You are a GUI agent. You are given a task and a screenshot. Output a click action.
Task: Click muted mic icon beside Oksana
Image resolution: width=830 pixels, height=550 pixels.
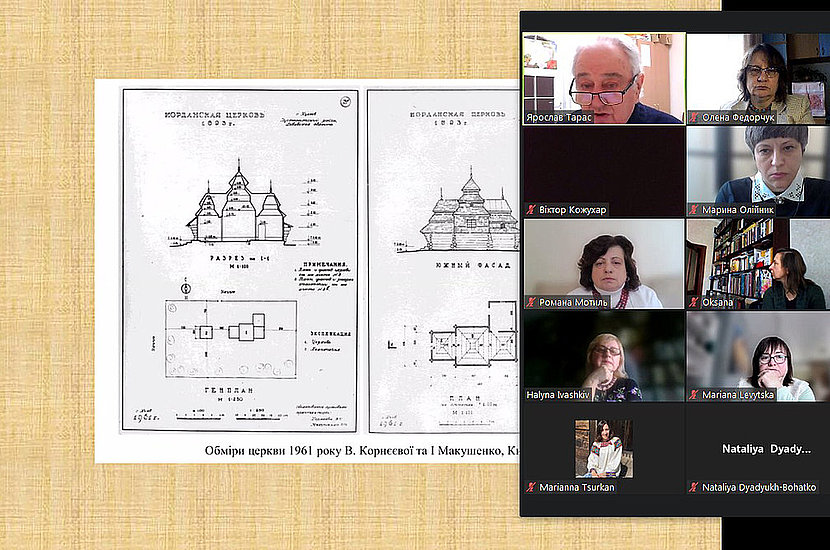[x=693, y=302]
